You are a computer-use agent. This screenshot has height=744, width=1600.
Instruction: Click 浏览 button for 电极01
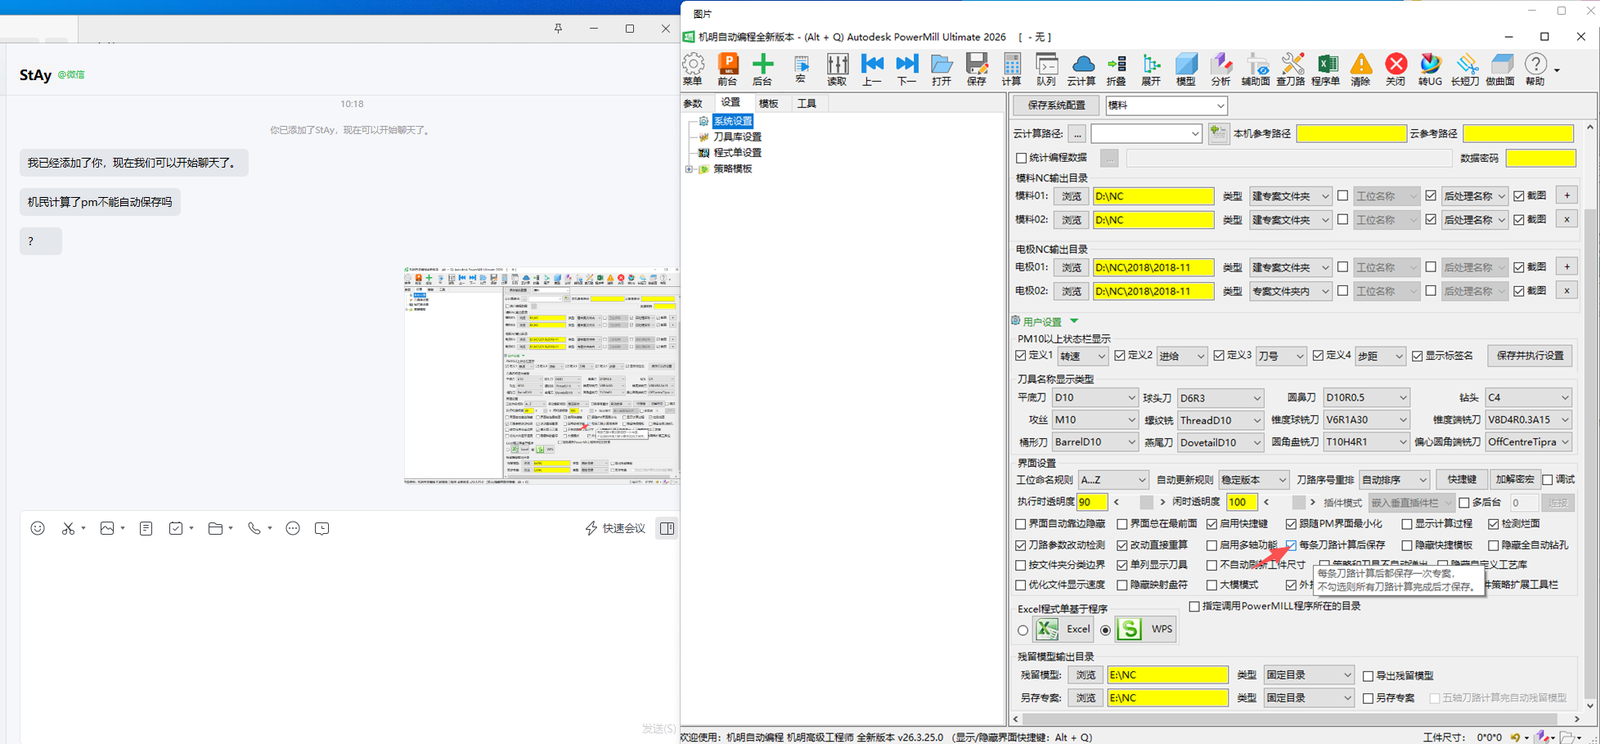(x=1071, y=268)
